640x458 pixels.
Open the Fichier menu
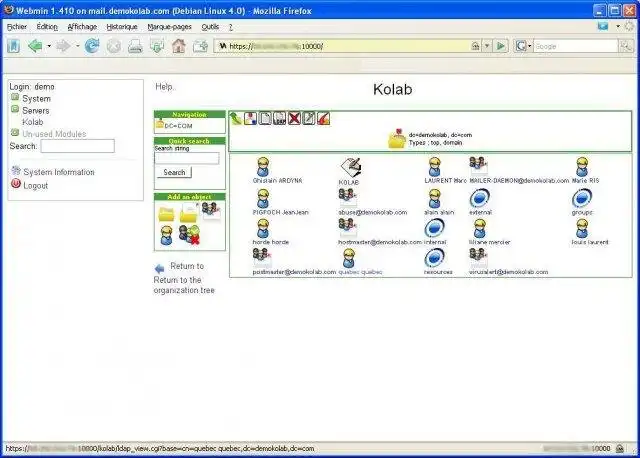(x=17, y=27)
